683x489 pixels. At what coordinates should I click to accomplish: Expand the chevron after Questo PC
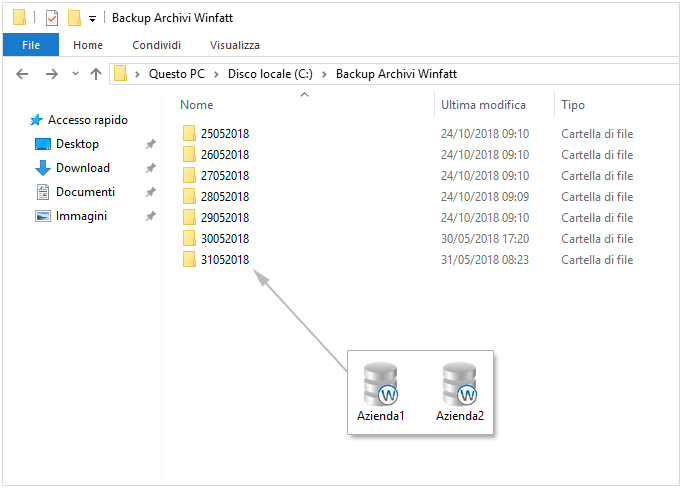216,74
